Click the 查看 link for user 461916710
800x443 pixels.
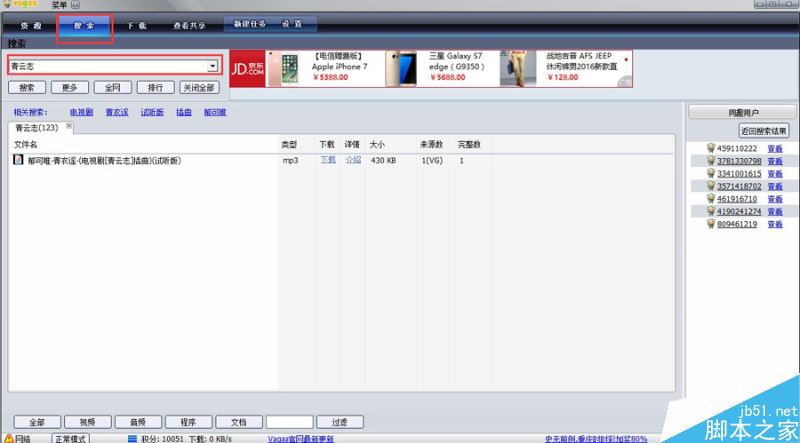click(775, 199)
